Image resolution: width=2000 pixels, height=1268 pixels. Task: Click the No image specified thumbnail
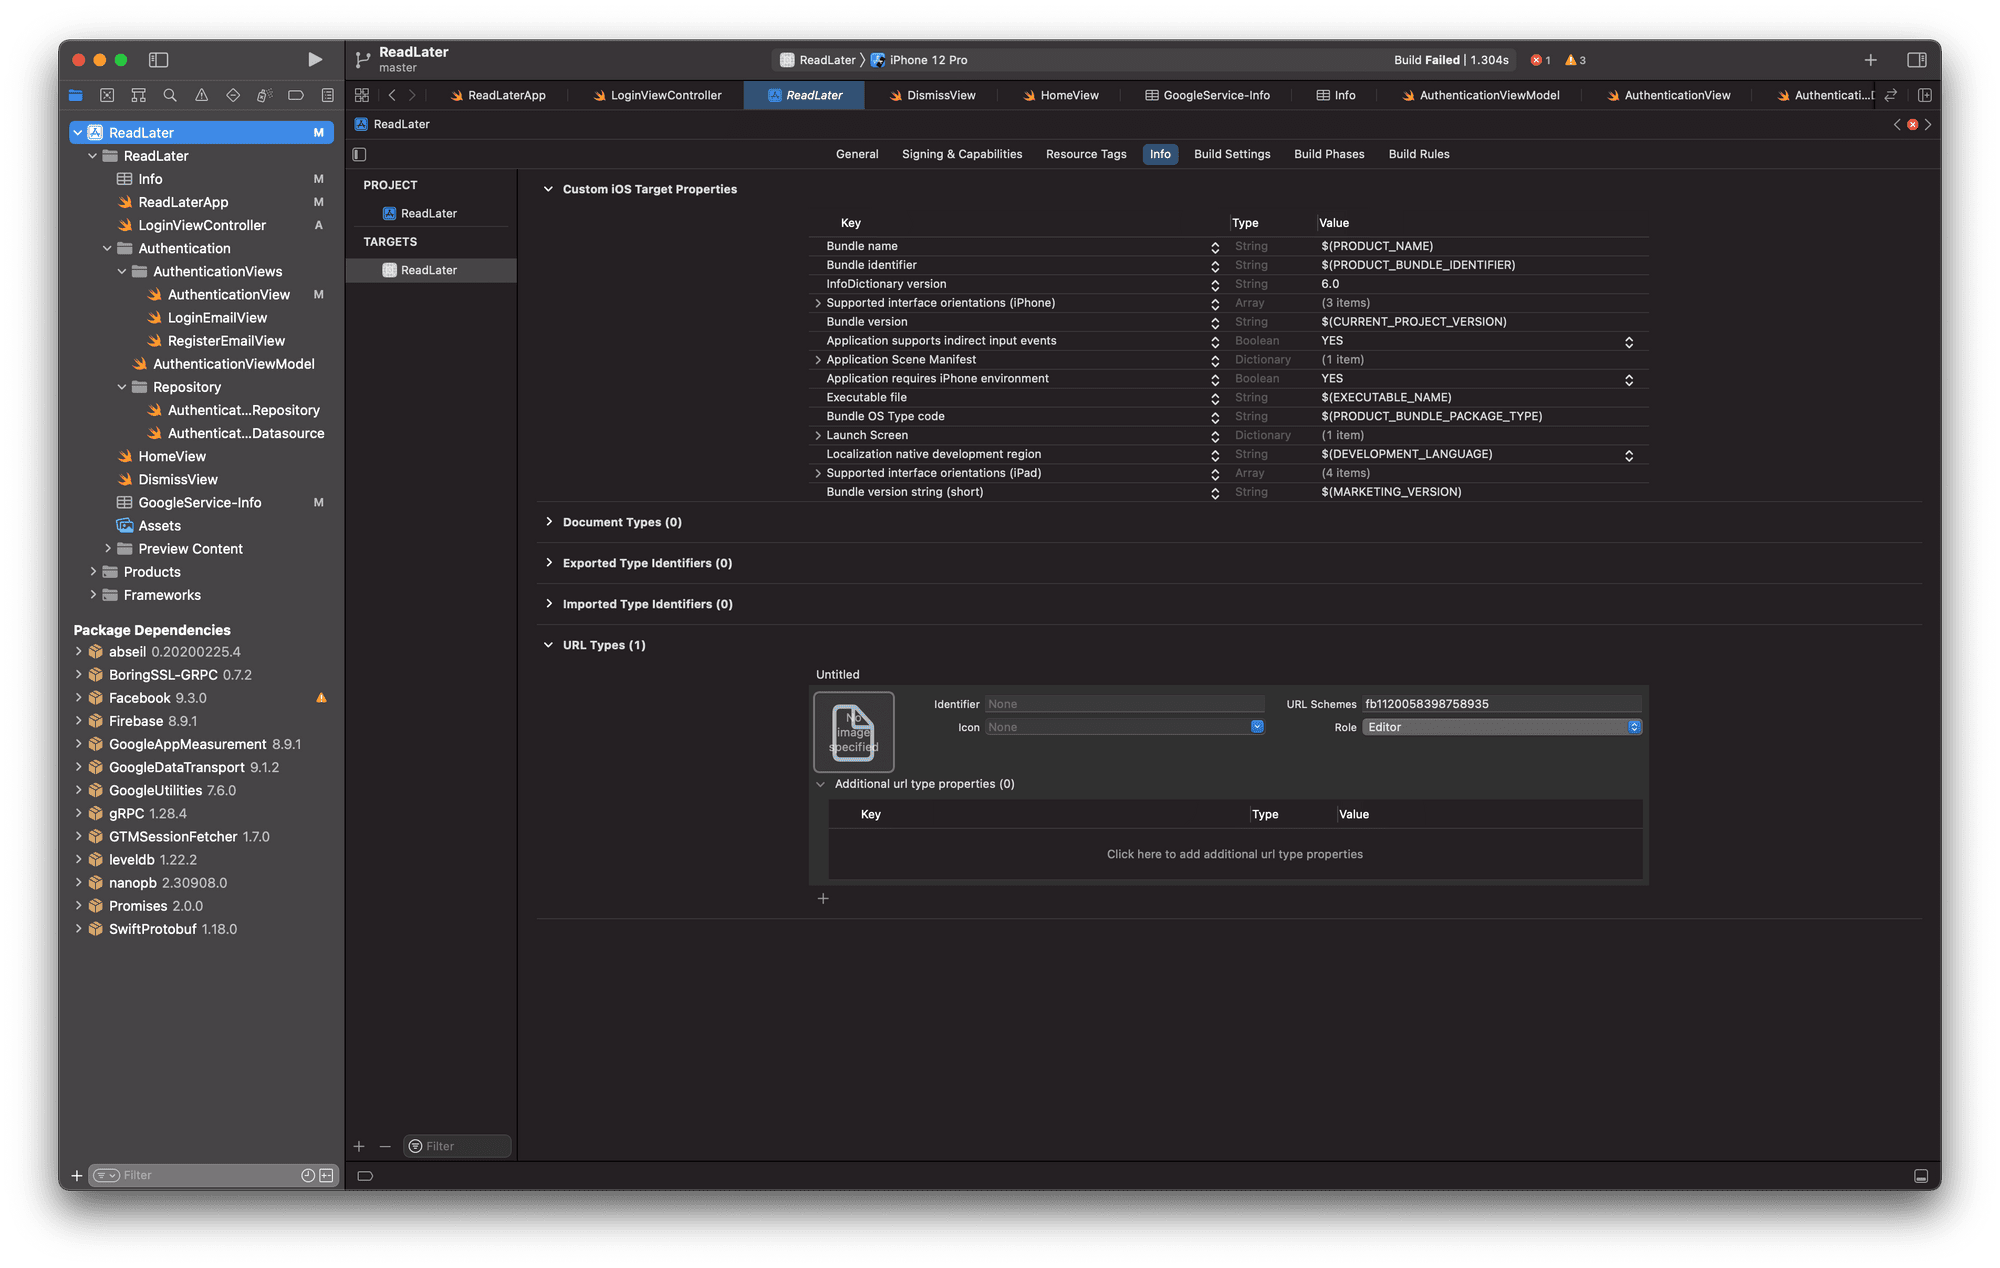(x=854, y=732)
